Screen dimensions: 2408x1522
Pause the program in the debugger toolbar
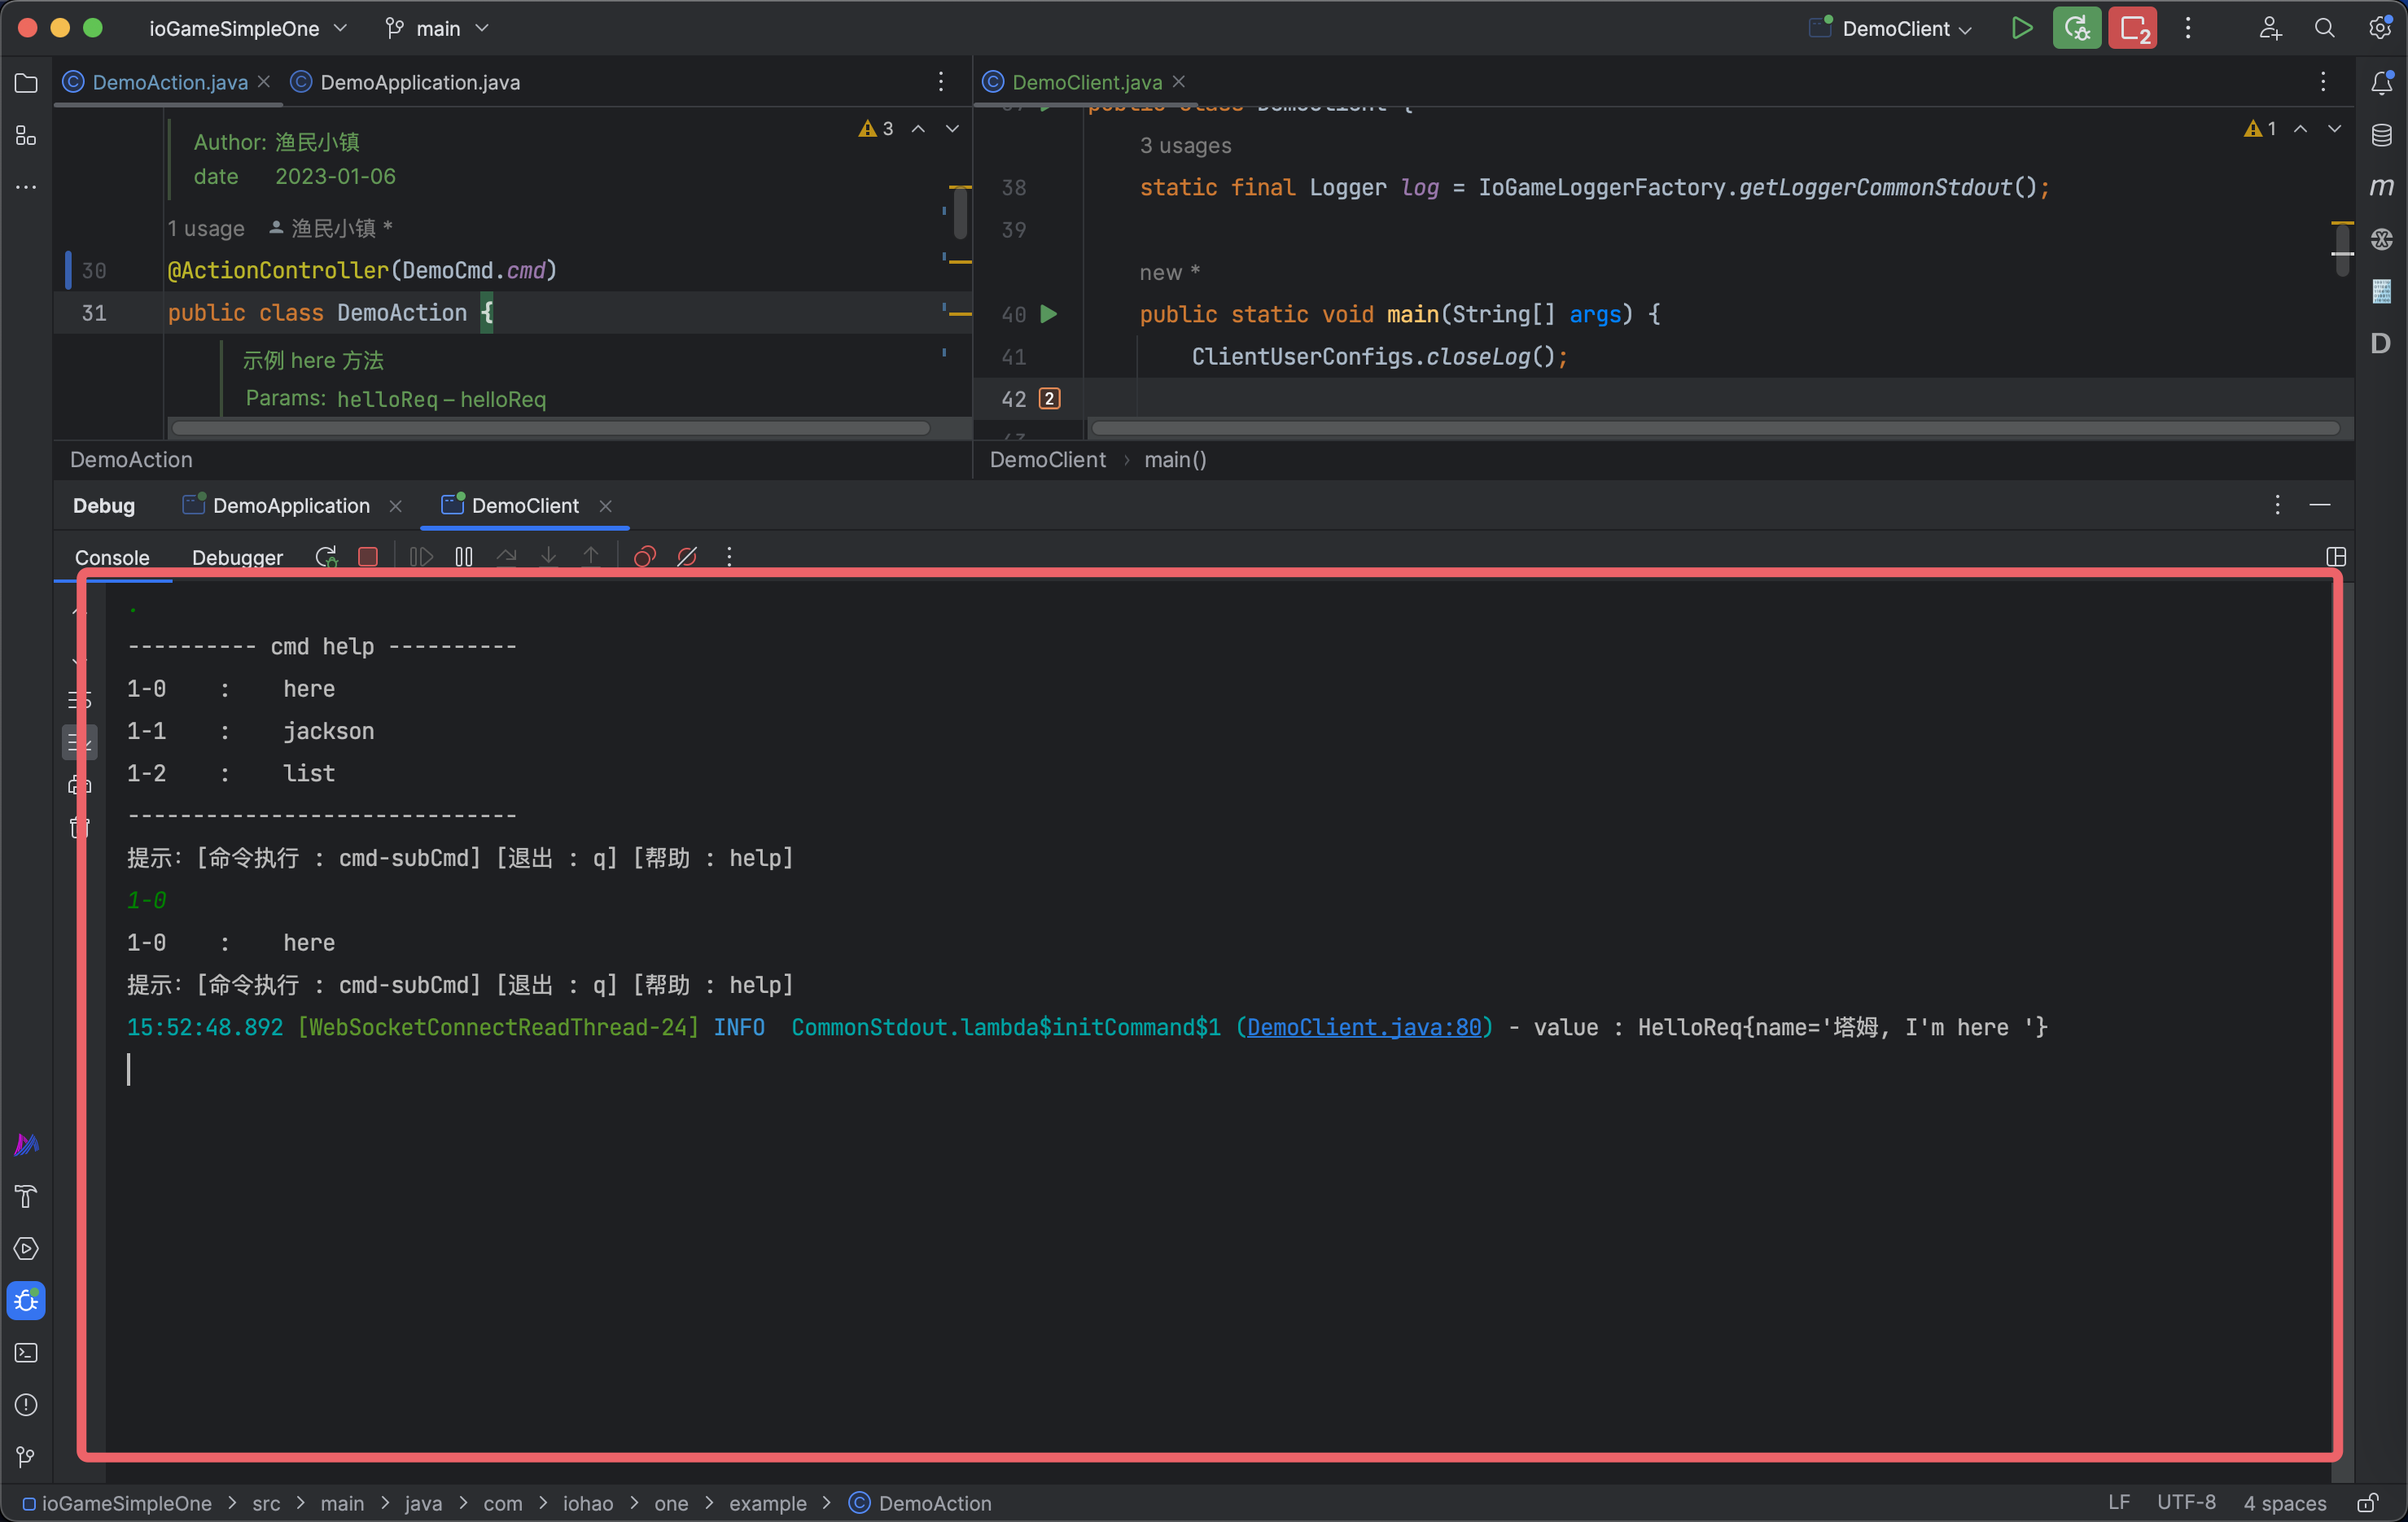[x=464, y=557]
